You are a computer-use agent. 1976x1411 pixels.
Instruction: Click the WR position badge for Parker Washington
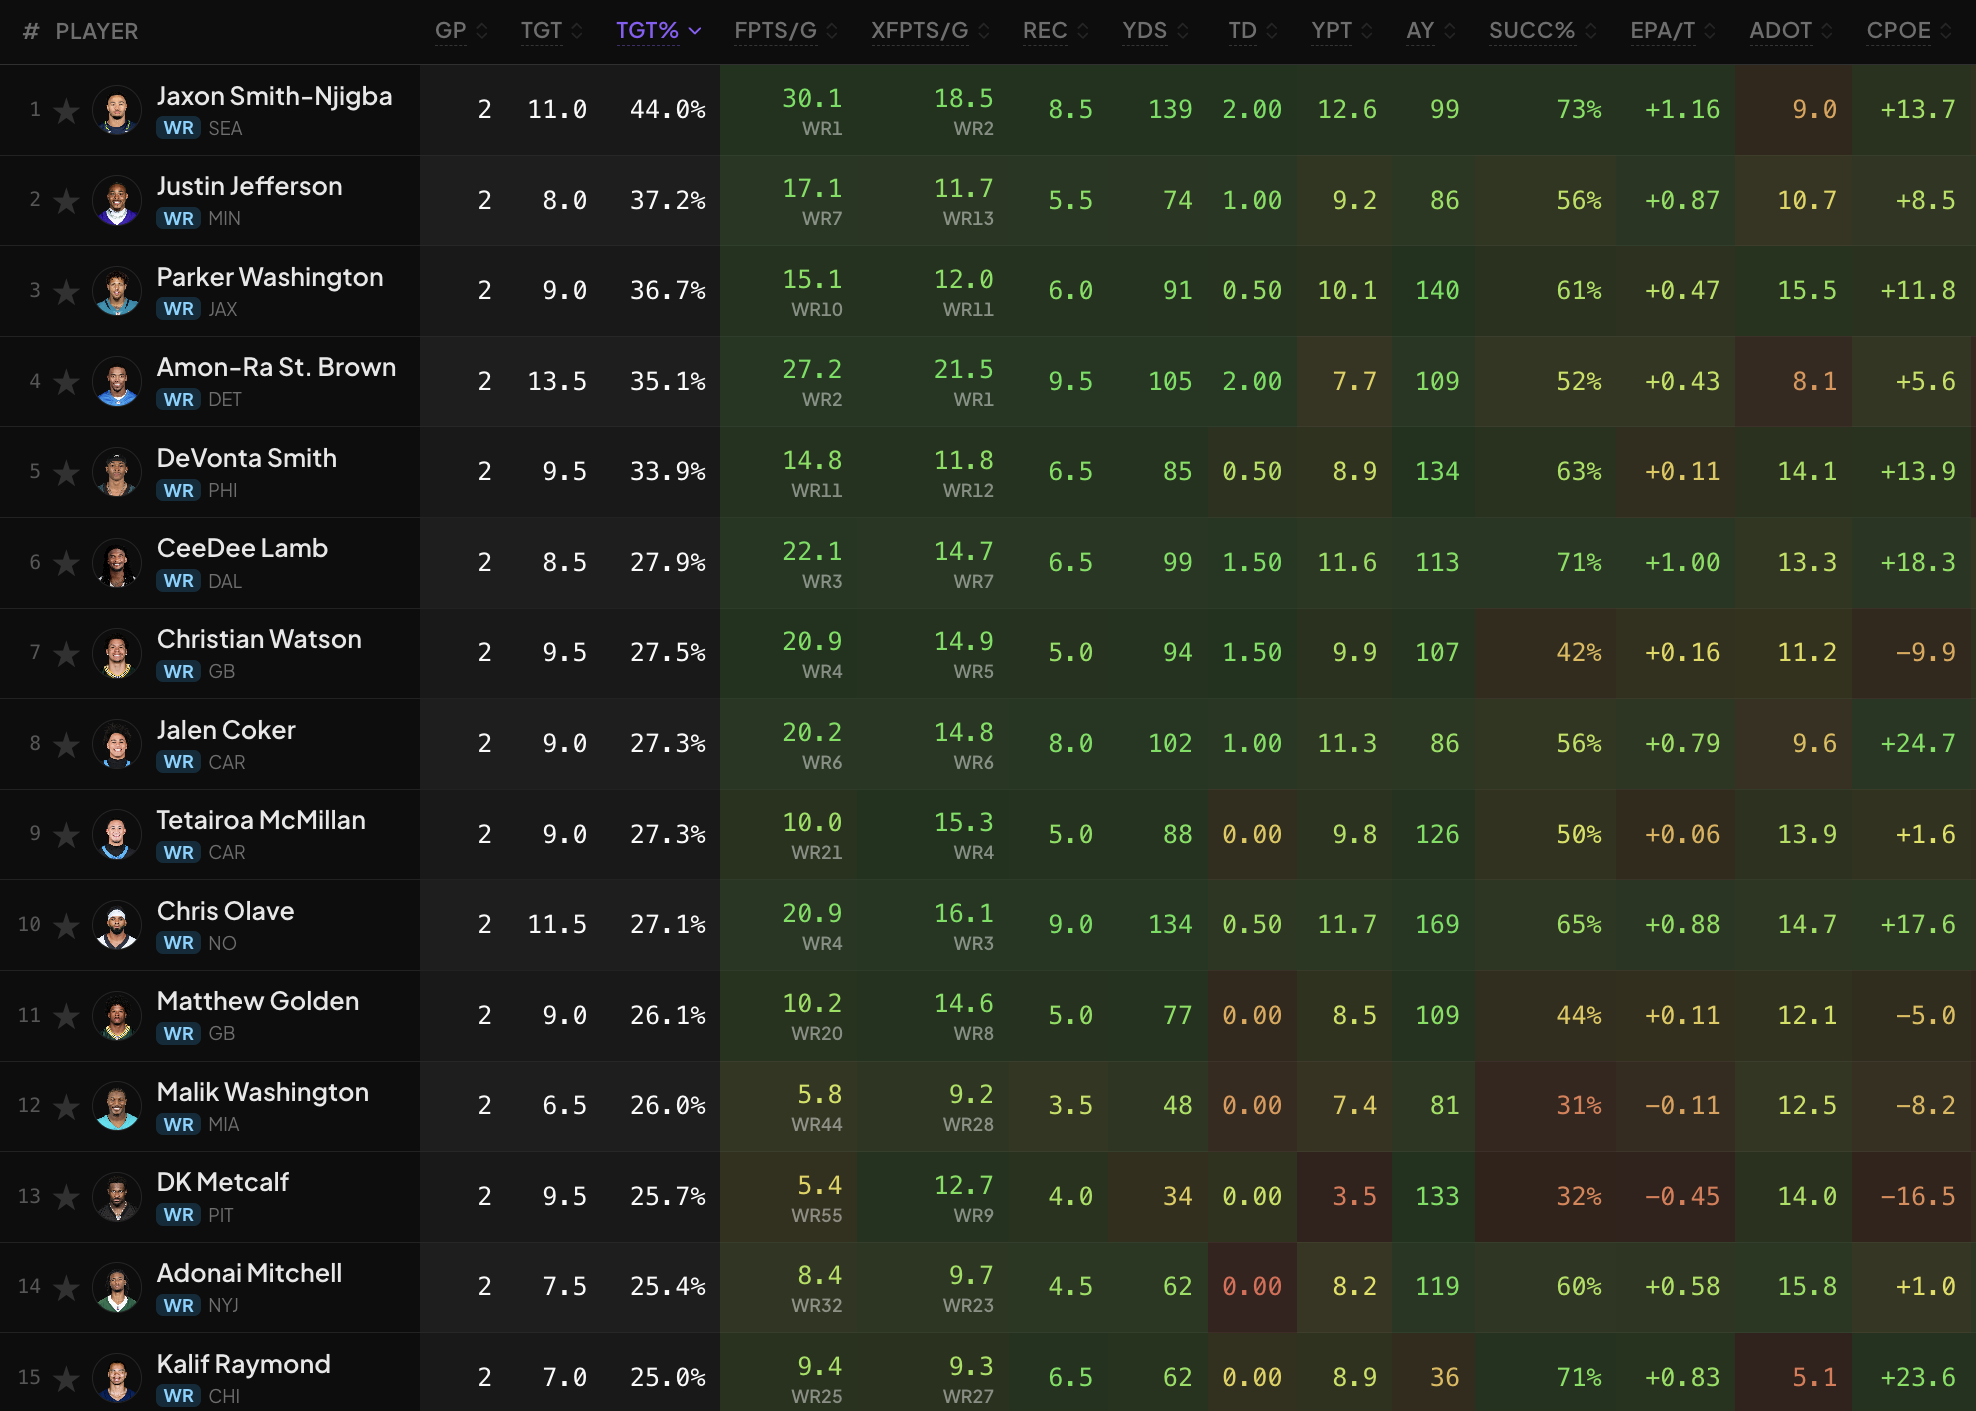179,309
